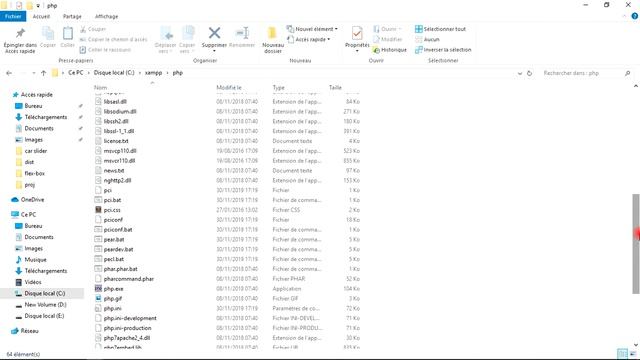This screenshot has height=360, width=640.
Task: Click Inverser la sélection
Action: [443, 49]
